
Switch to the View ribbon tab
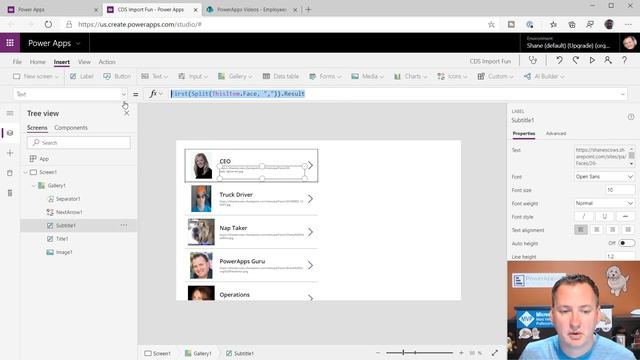[84, 62]
